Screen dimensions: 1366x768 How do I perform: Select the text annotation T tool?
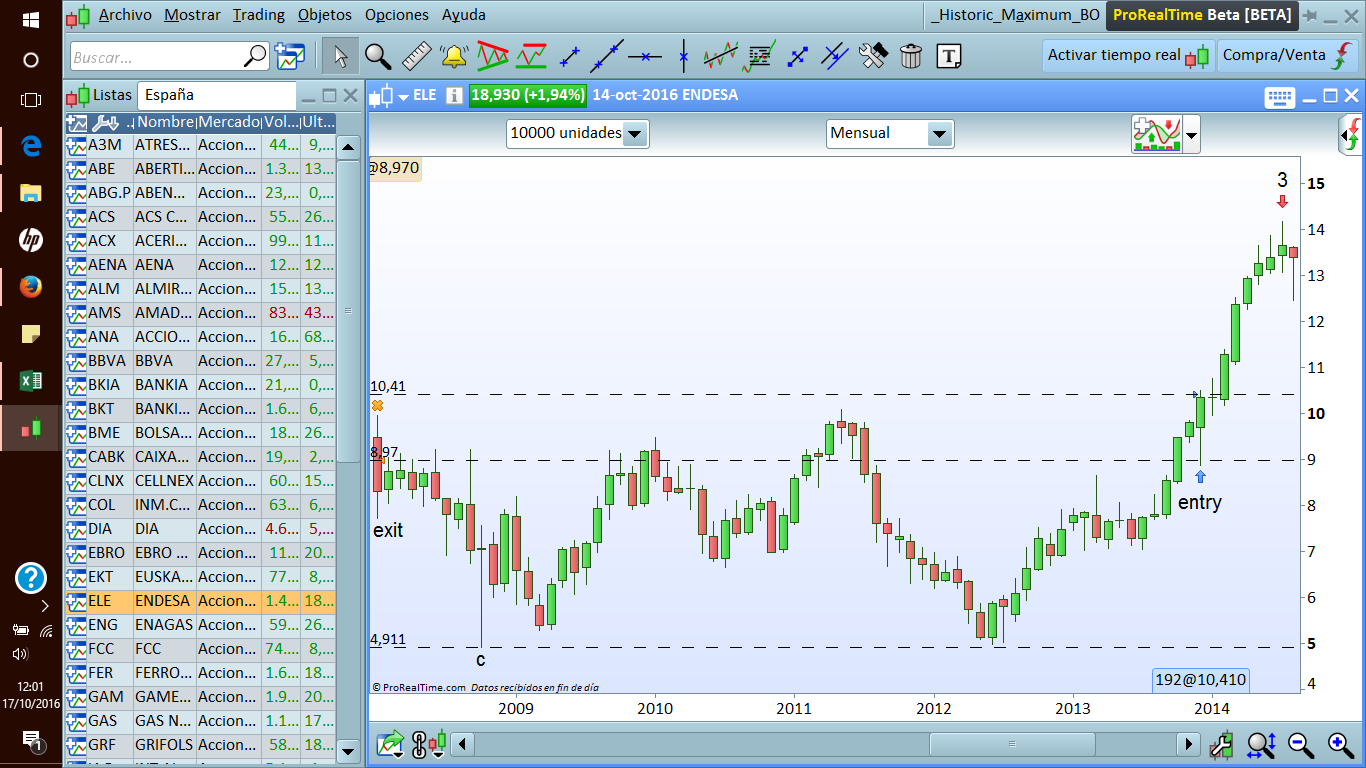coord(949,56)
